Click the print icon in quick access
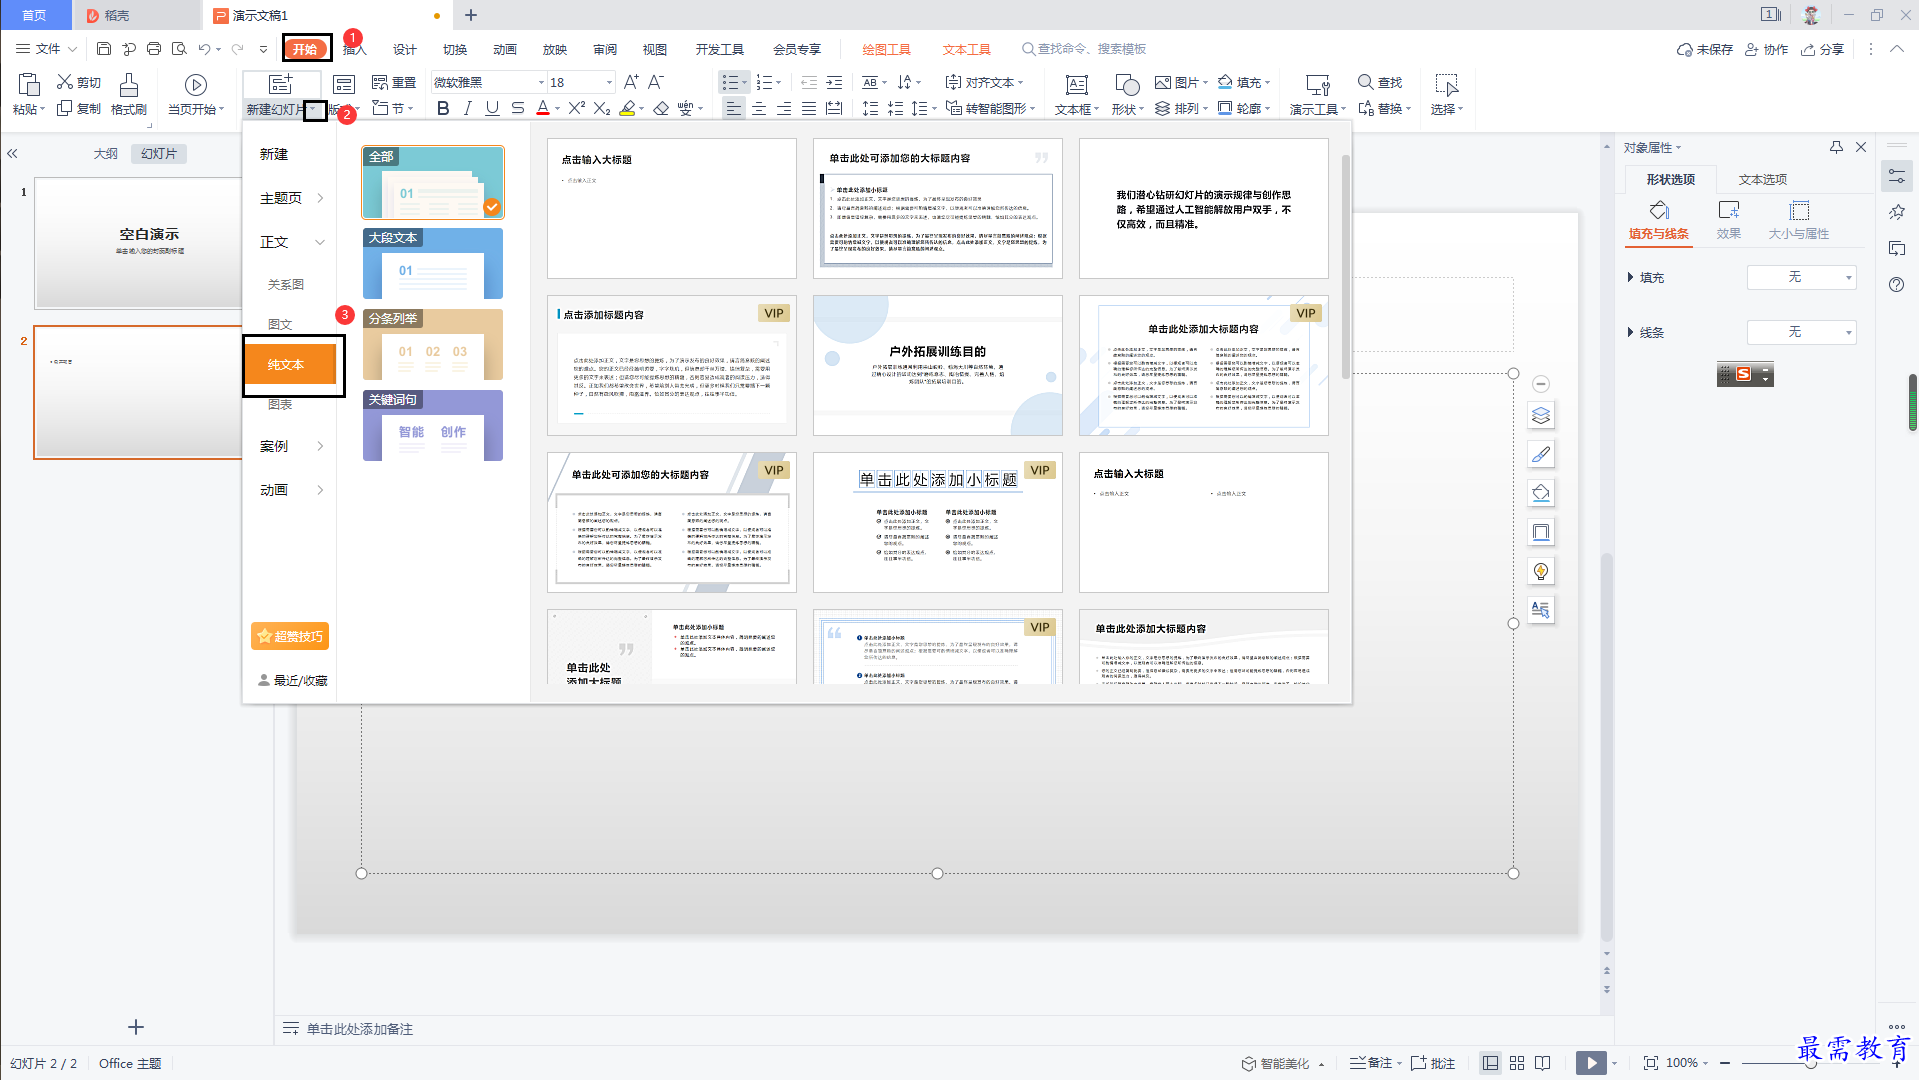This screenshot has height=1080, width=1919. (153, 48)
